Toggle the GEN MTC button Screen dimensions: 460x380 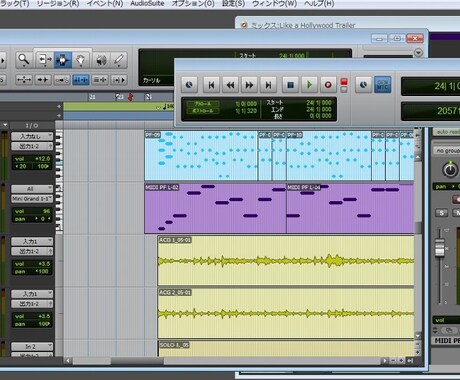coord(382,85)
